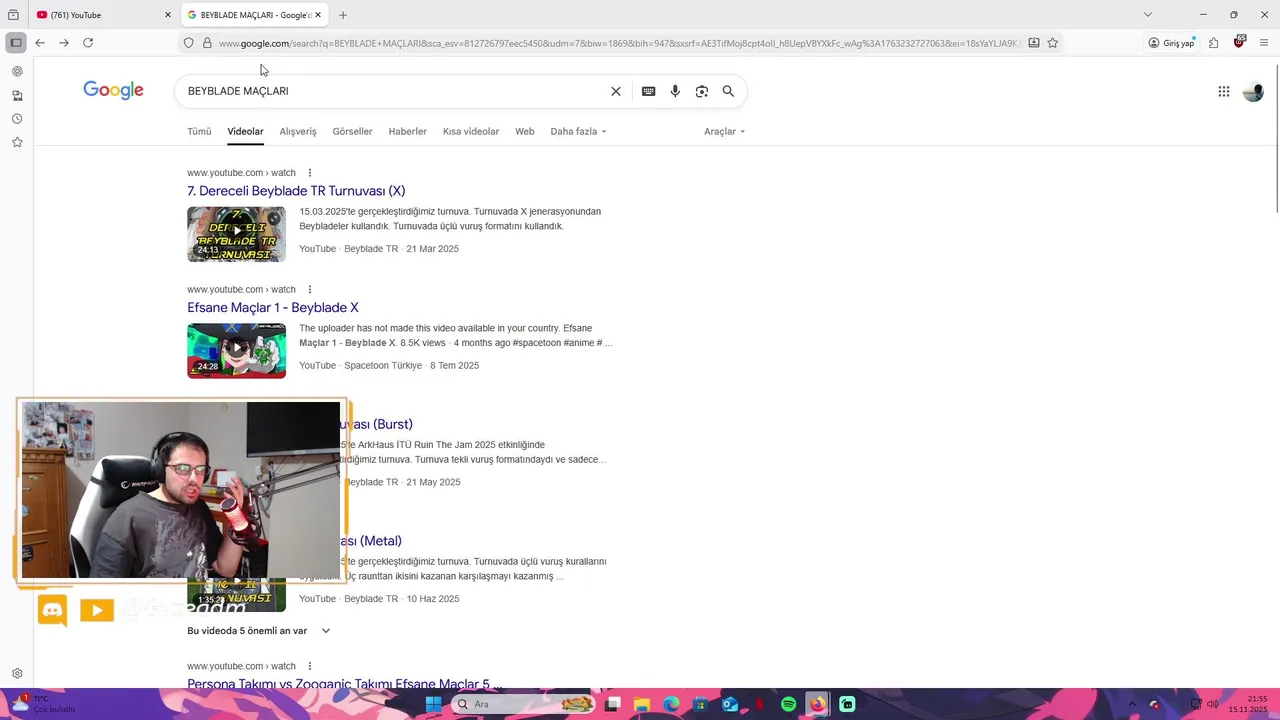1280x720 pixels.
Task: Reload the current page
Action: 88,43
